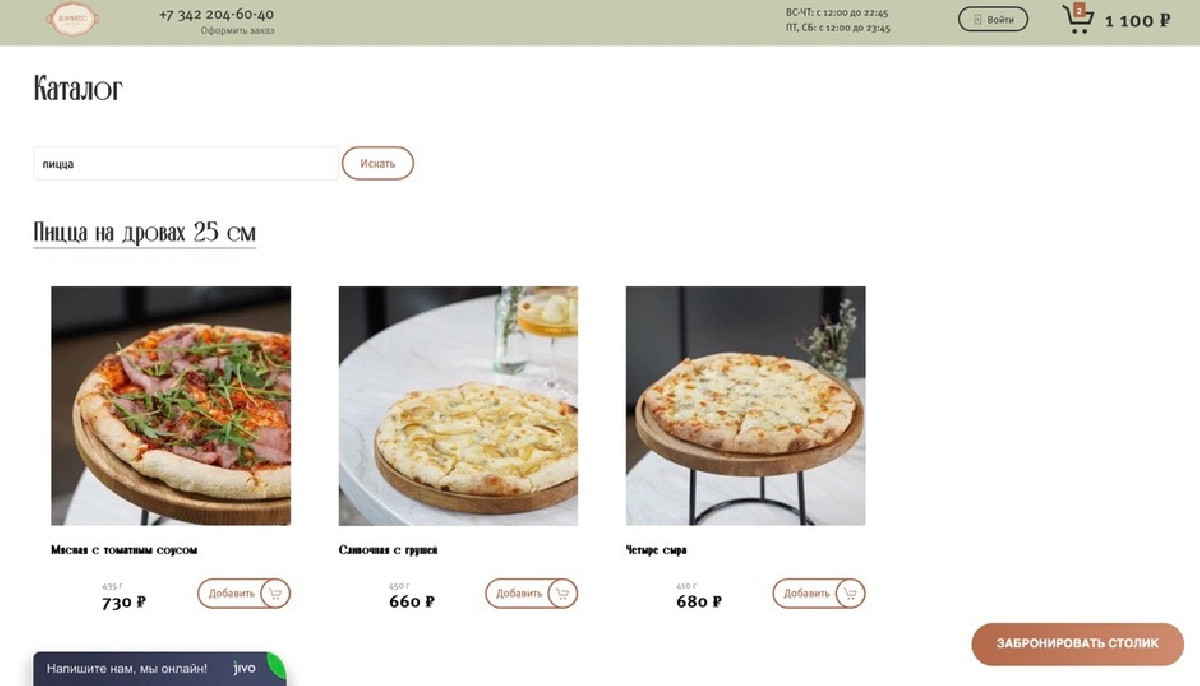This screenshot has height=686, width=1200.
Task: Click cart icon next to Четыре сыра Добавить
Action: click(850, 593)
